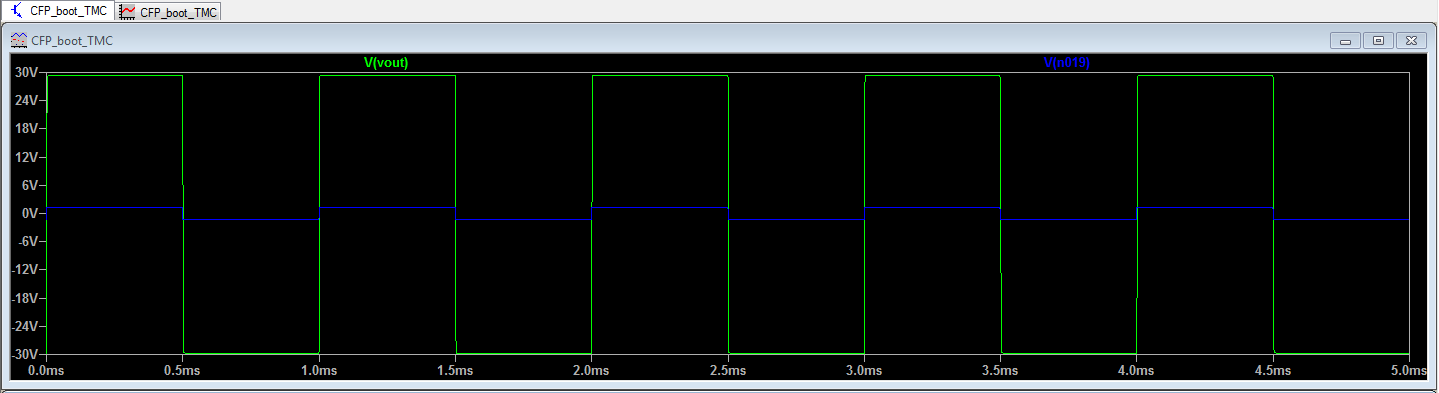Click the 1.5ms time axis label

pos(455,370)
